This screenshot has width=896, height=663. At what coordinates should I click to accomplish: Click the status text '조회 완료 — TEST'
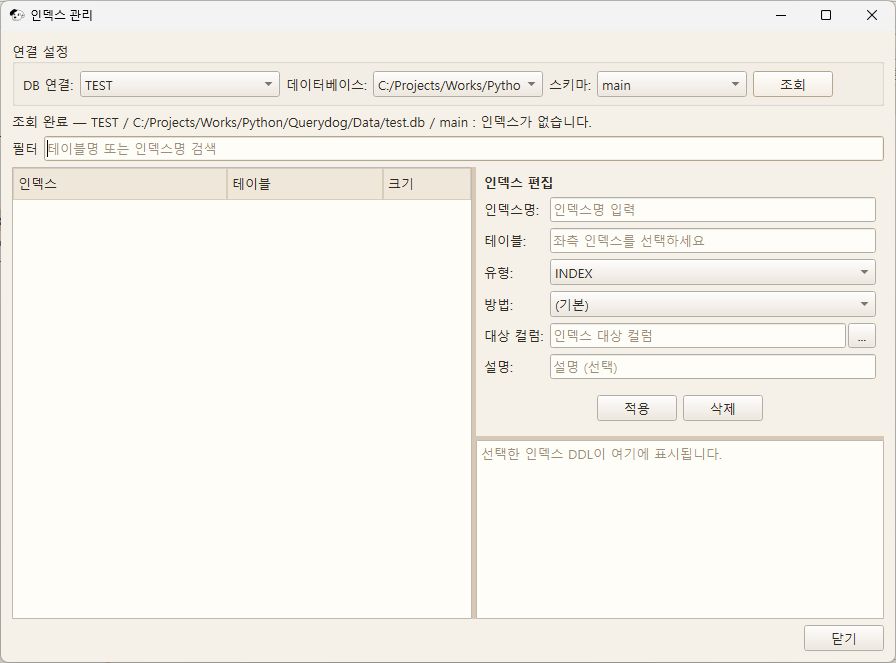(x=65, y=122)
